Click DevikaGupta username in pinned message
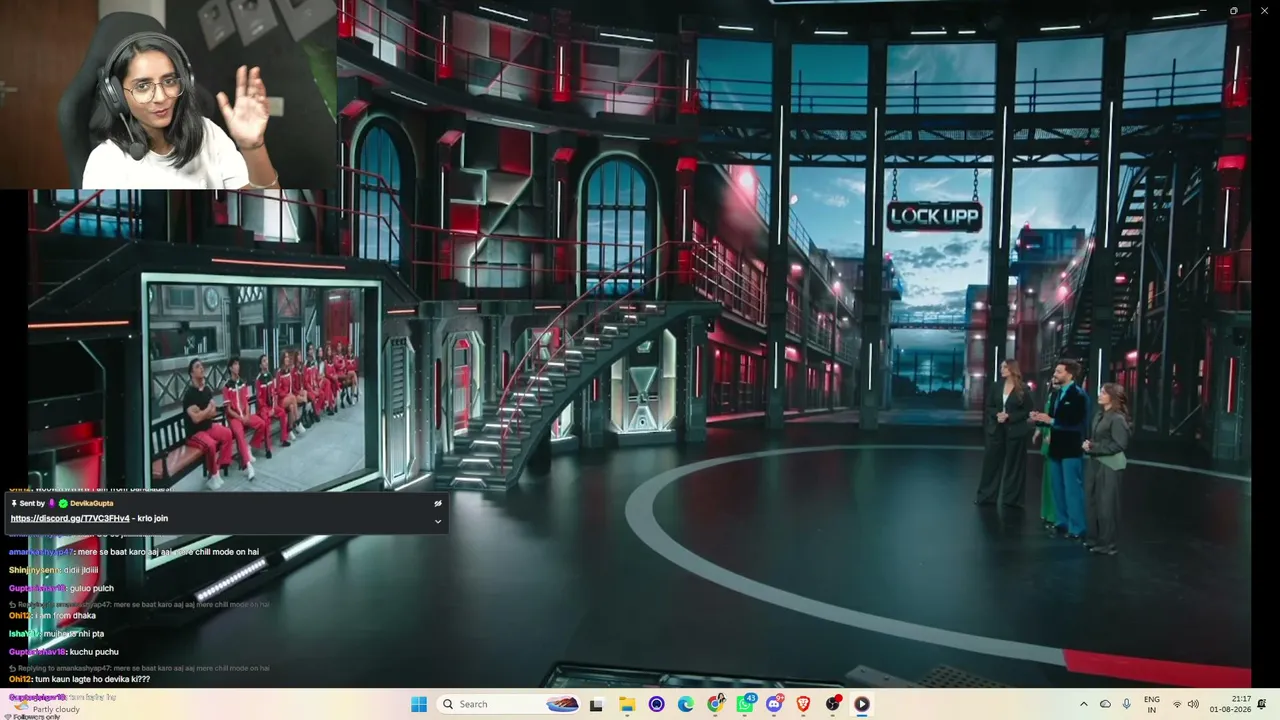 pos(92,503)
